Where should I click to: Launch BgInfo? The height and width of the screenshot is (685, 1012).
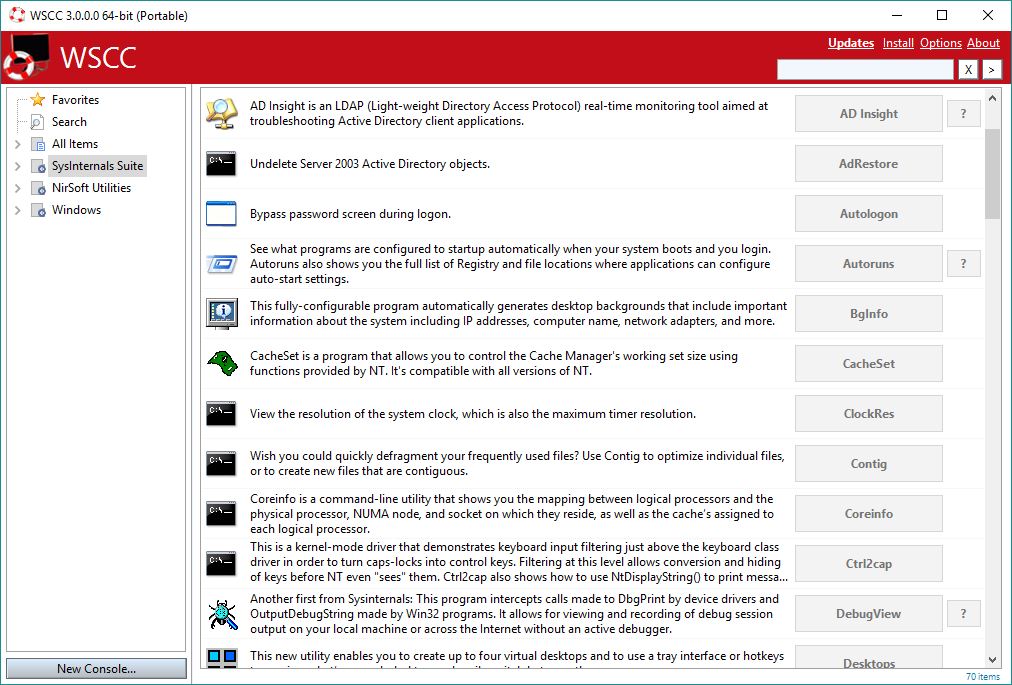pos(868,314)
